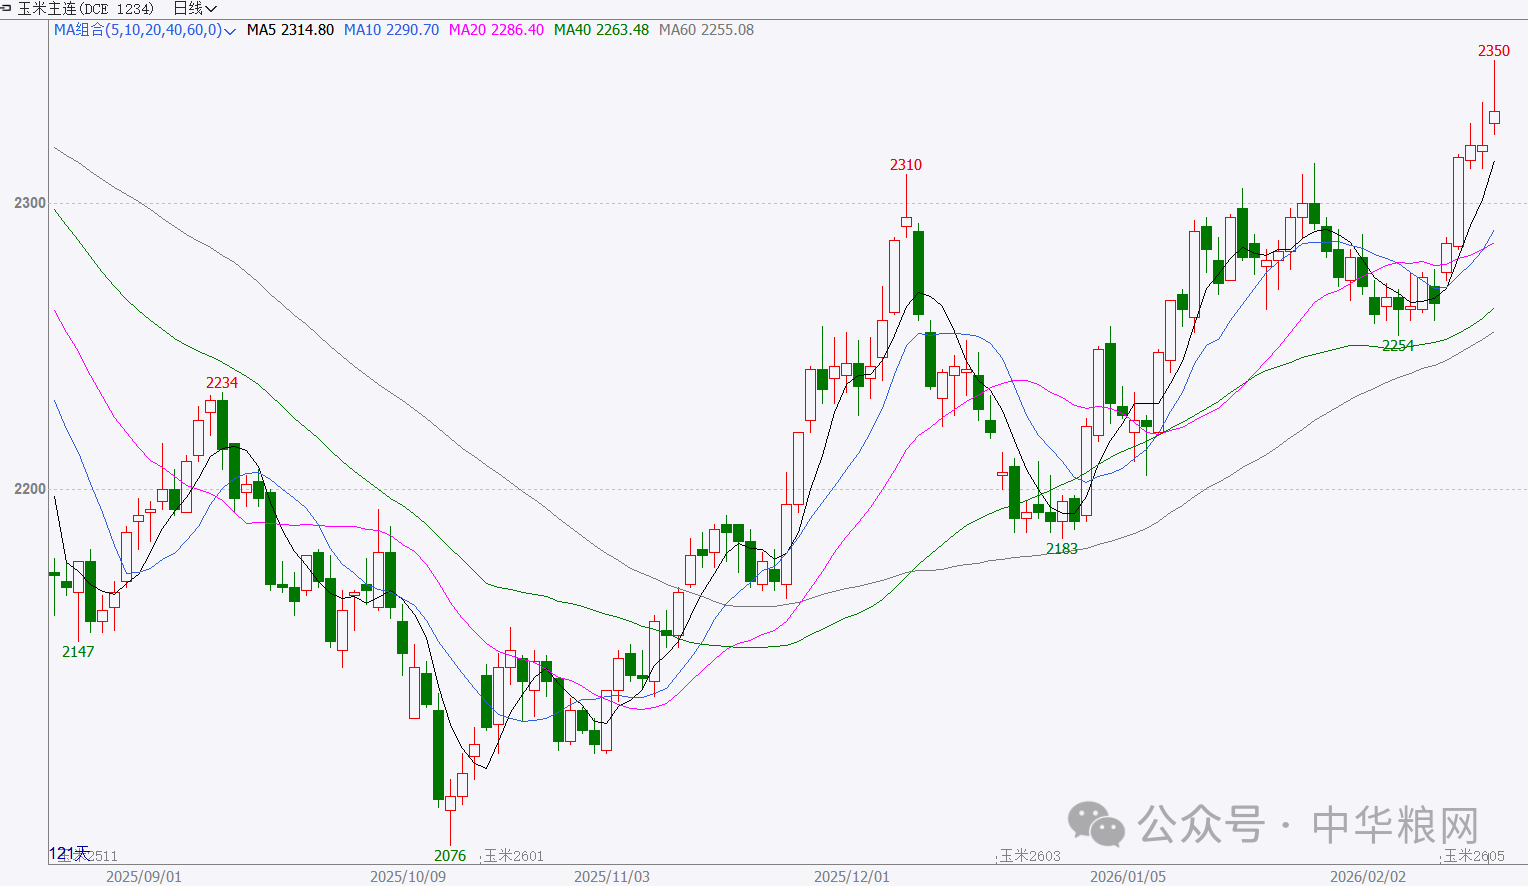The width and height of the screenshot is (1528, 886).
Task: Click the WeChat logo in watermark
Action: coord(1096,823)
